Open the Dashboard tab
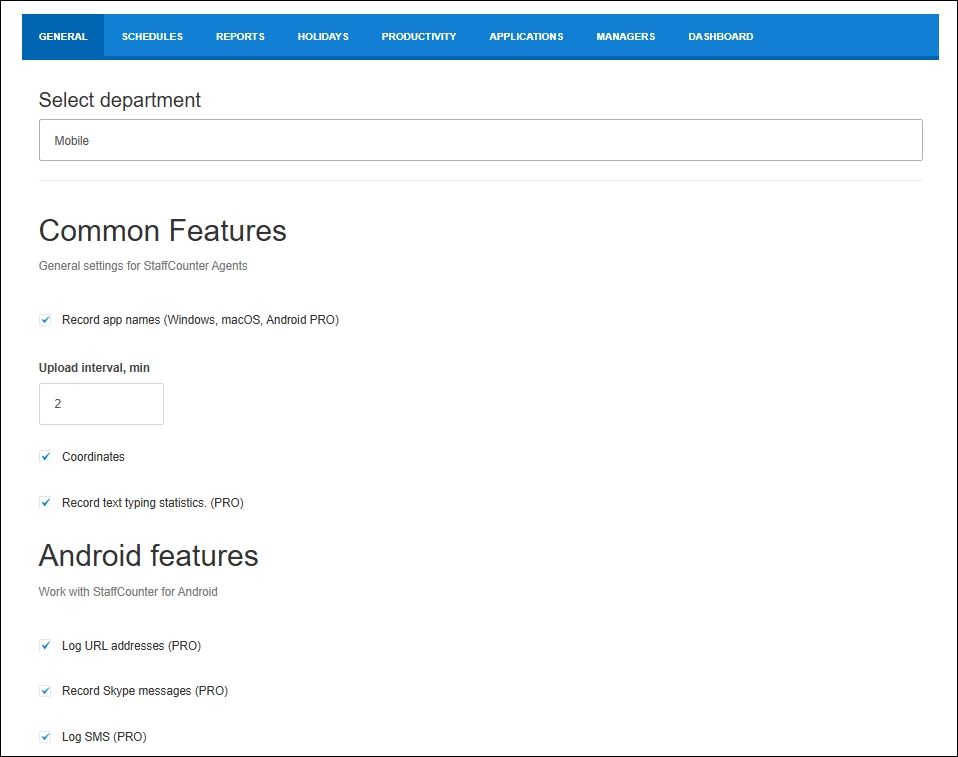Image resolution: width=958 pixels, height=757 pixels. [x=721, y=37]
